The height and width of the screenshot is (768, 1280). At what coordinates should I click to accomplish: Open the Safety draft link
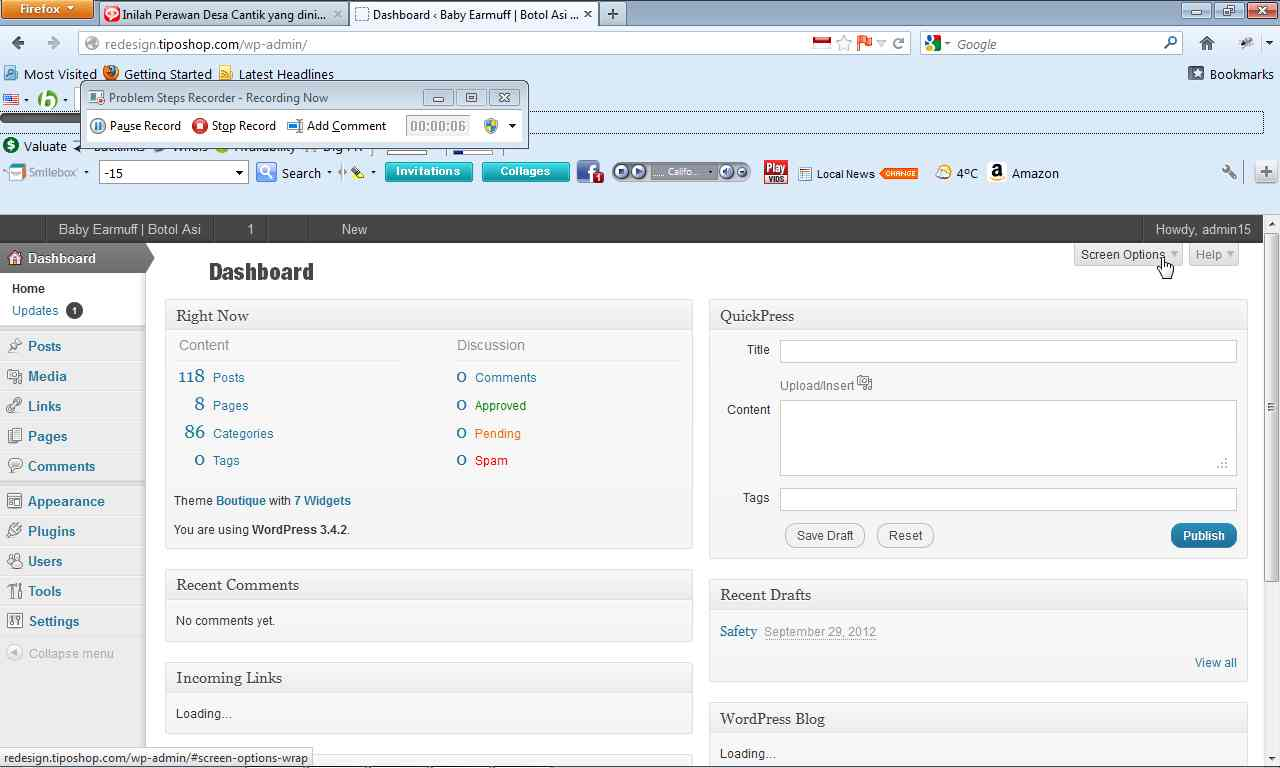click(x=738, y=631)
